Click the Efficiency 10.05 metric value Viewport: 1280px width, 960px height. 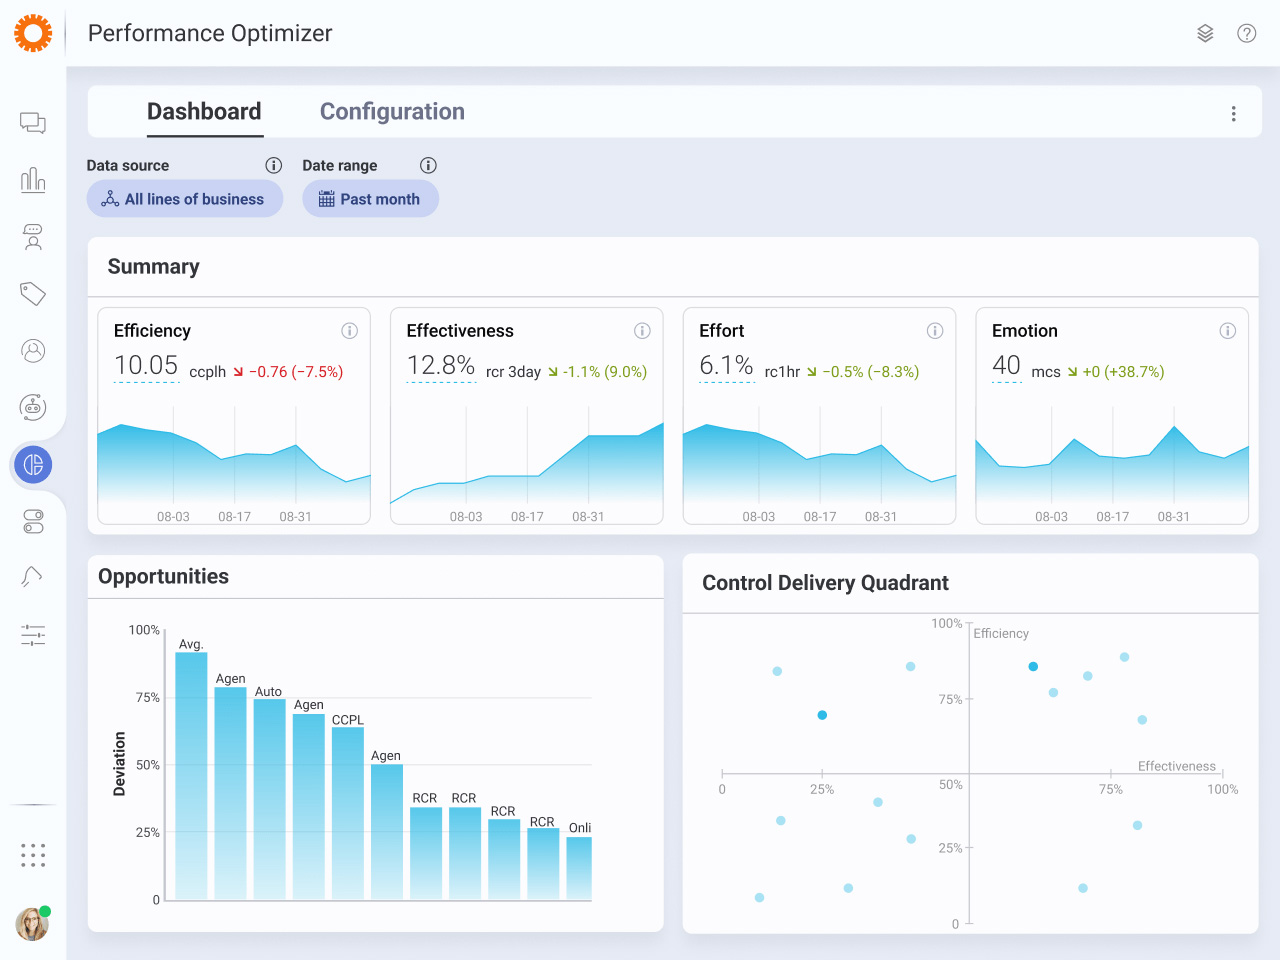pos(146,366)
